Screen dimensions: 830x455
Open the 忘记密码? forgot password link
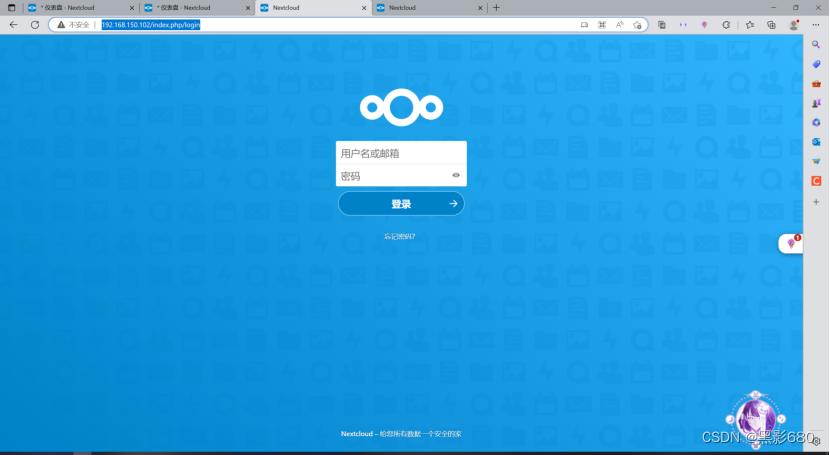coord(400,236)
